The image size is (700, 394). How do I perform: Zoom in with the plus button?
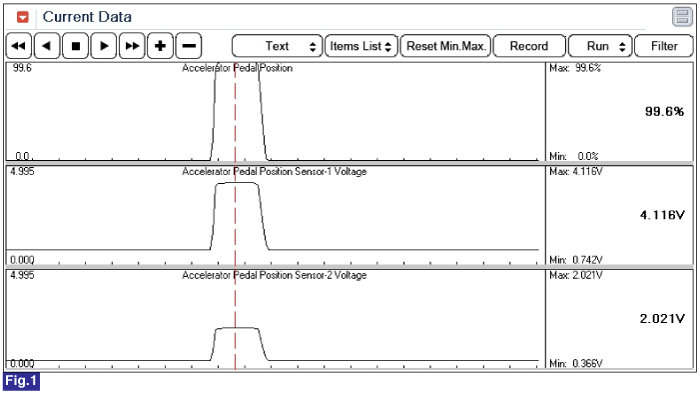tap(160, 46)
